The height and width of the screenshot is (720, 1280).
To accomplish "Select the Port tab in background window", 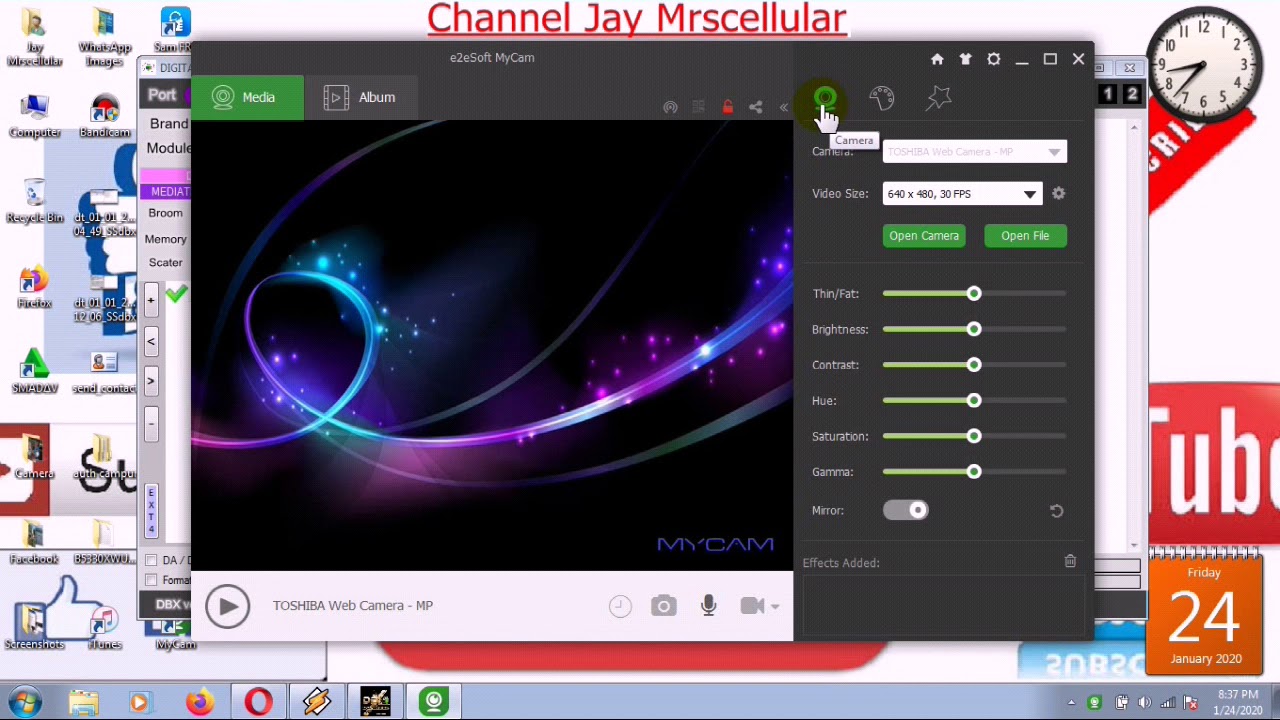I will [x=162, y=95].
